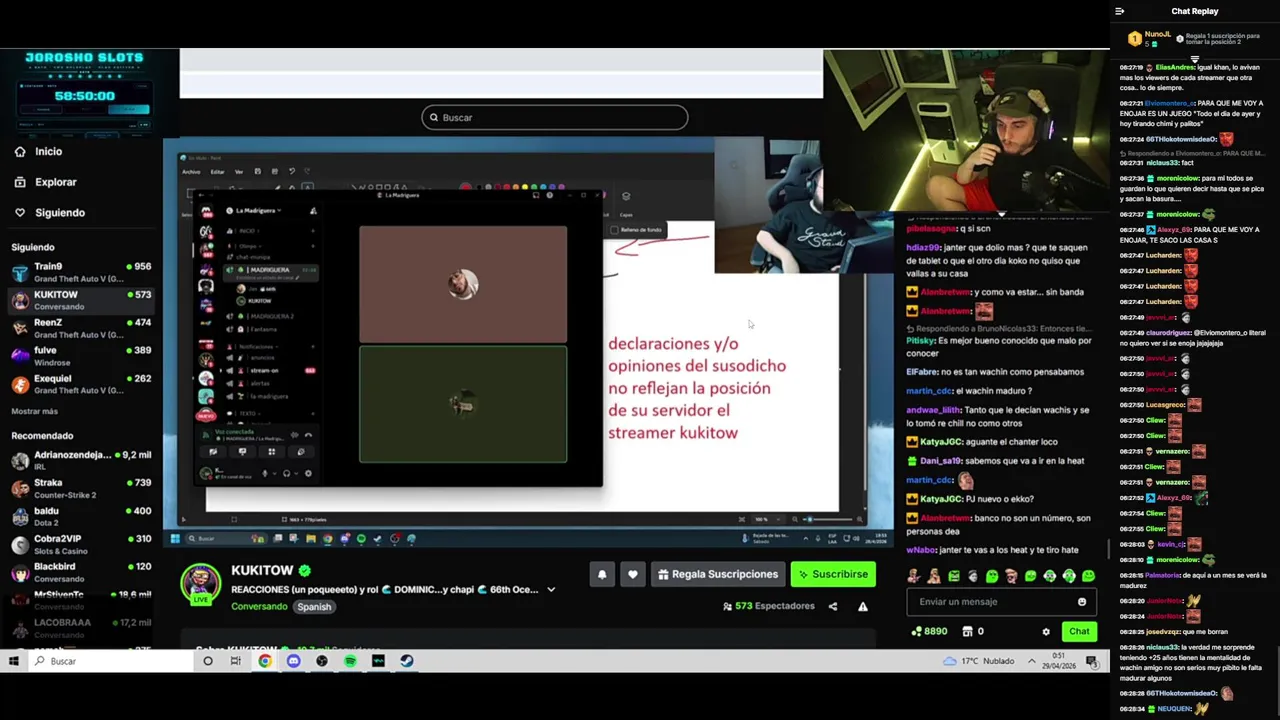Click the first emote in quick emote row
The width and height of the screenshot is (1280, 720).
(x=914, y=576)
